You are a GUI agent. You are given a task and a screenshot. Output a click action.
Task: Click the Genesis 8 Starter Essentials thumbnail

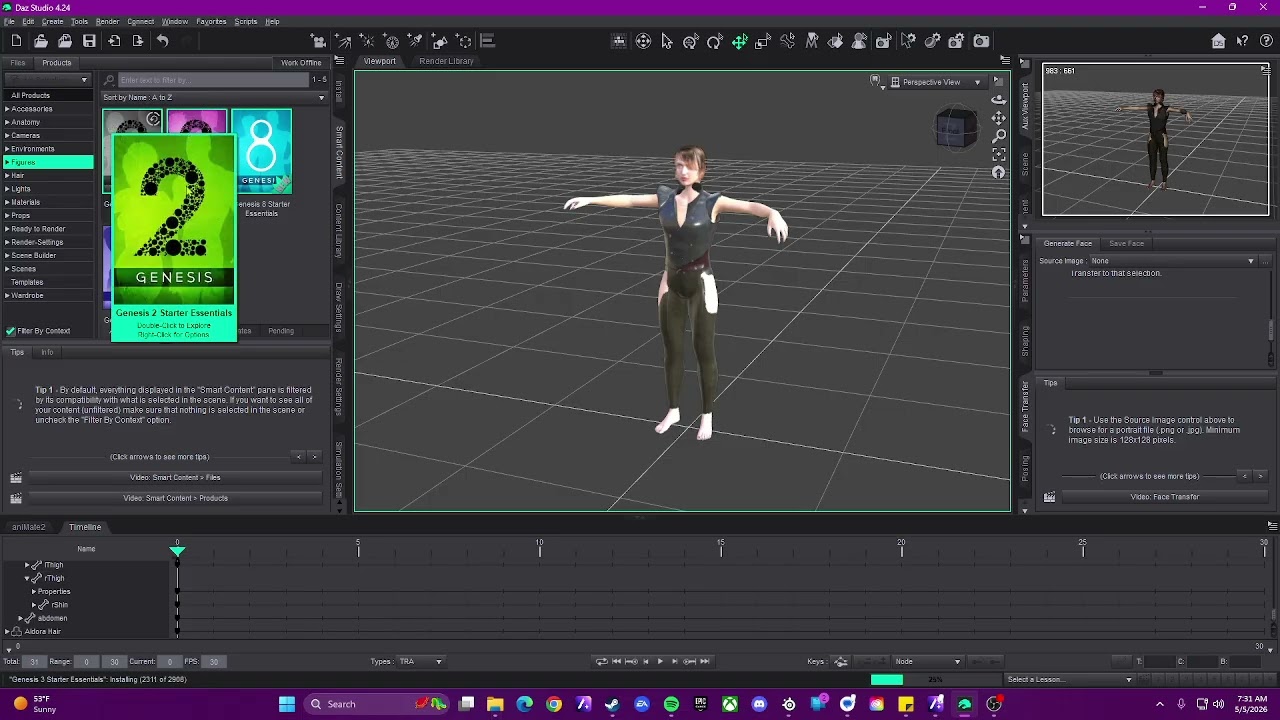point(262,151)
